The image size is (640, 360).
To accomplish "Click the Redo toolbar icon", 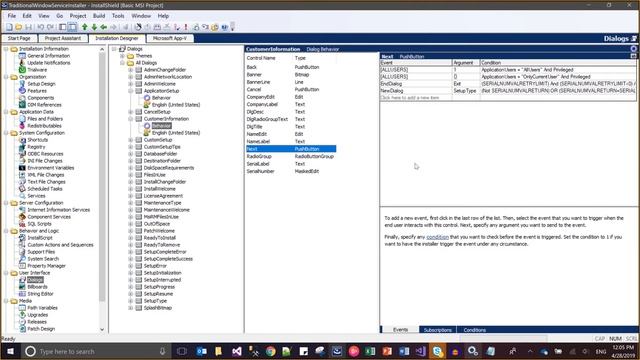I will coord(50,27).
